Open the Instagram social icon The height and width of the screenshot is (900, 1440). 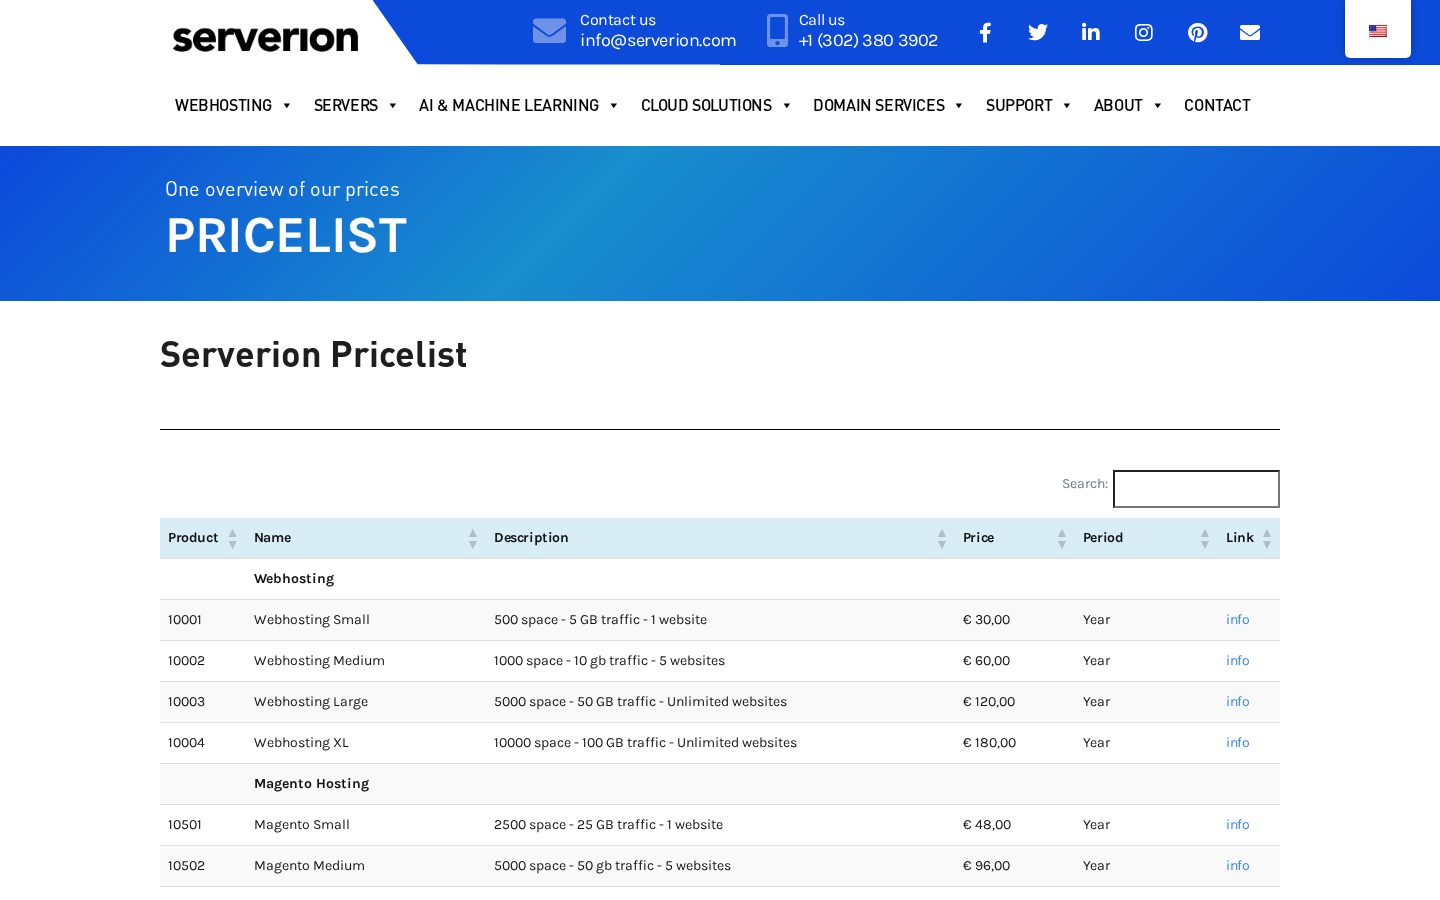1144,33
